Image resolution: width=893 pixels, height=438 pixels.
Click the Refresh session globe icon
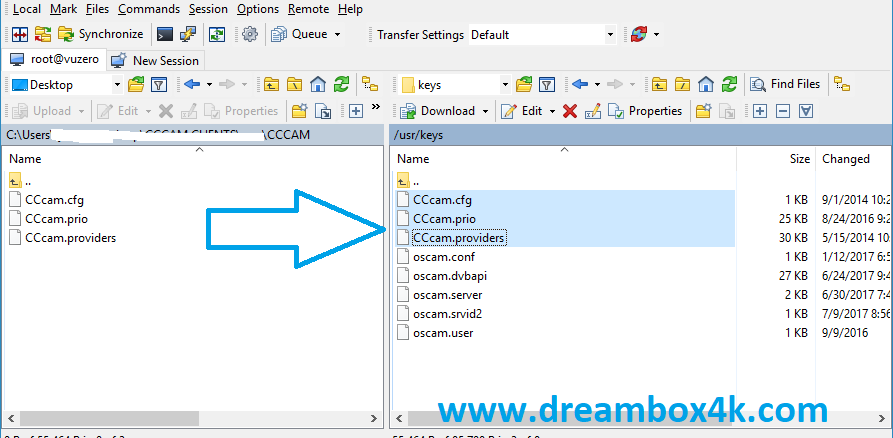click(638, 35)
